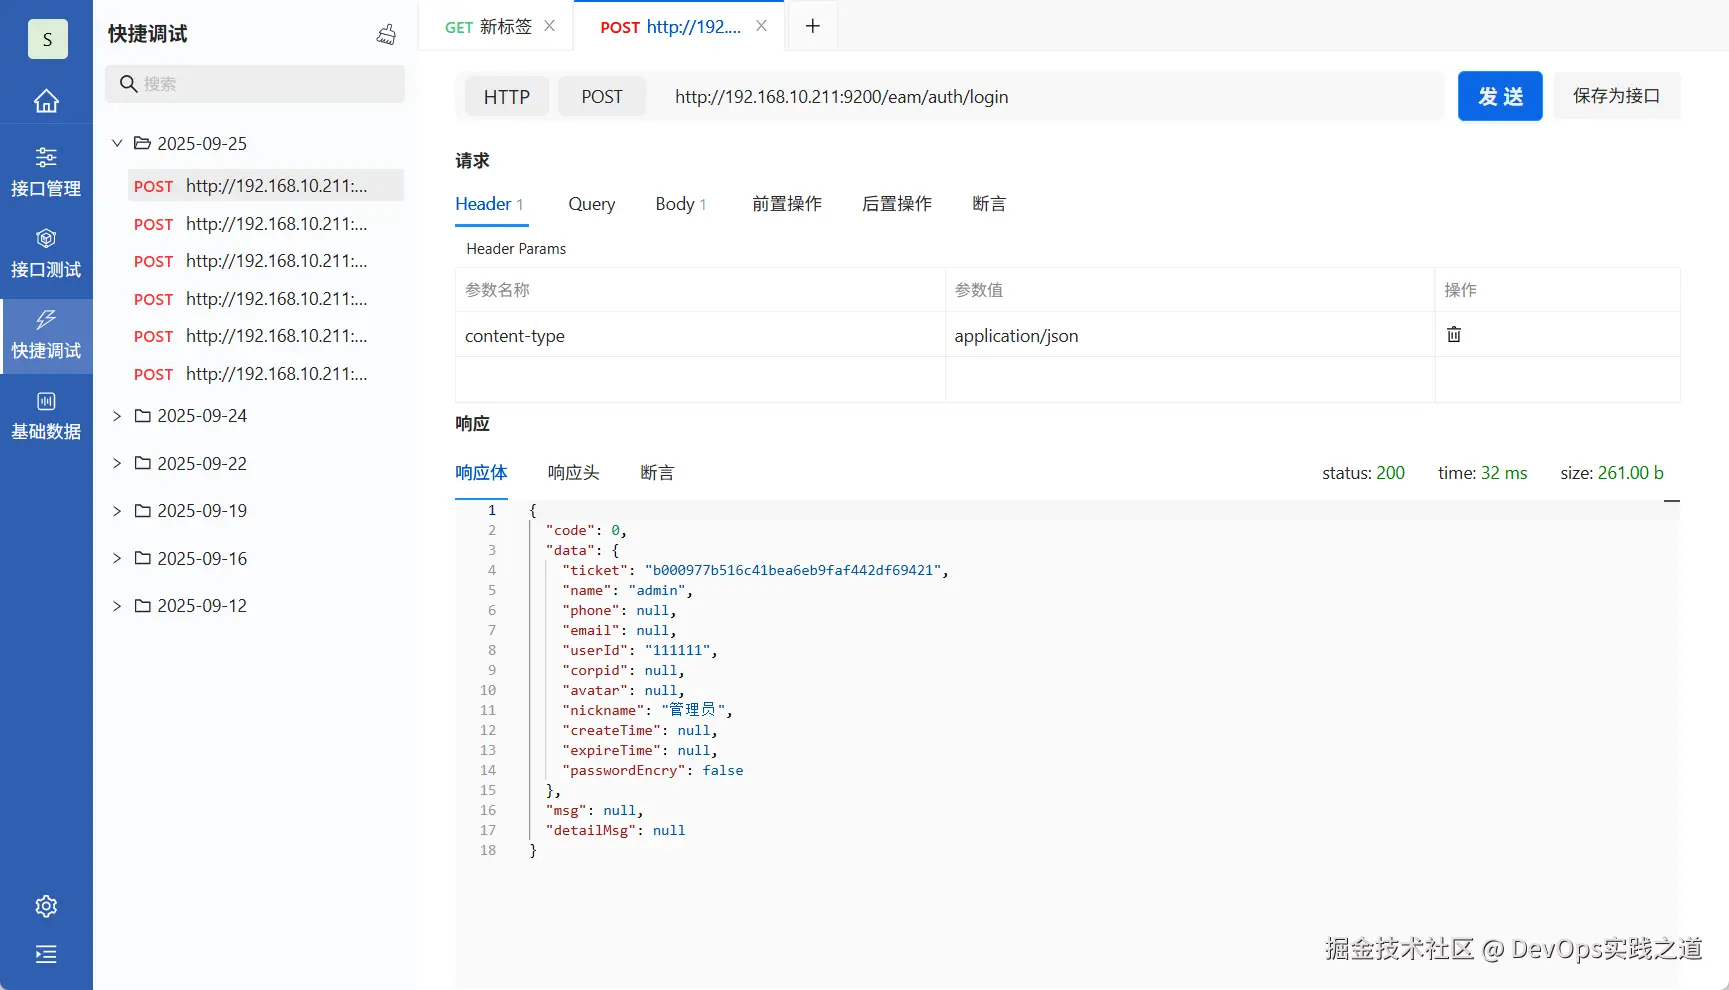The height and width of the screenshot is (990, 1729).
Task: Click the status 200 indicator
Action: pyautogui.click(x=1363, y=473)
